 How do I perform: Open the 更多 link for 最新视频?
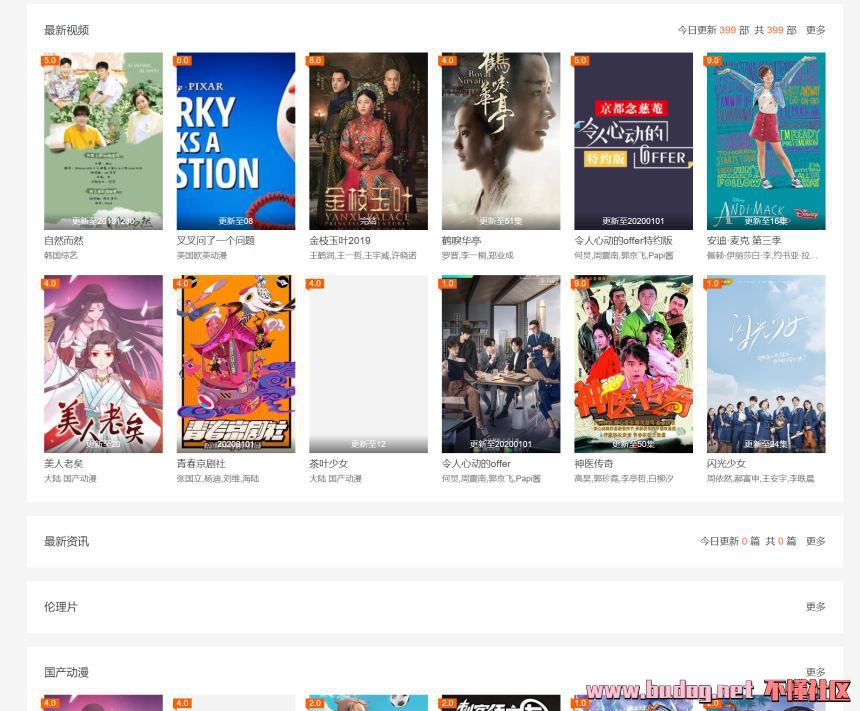816,31
